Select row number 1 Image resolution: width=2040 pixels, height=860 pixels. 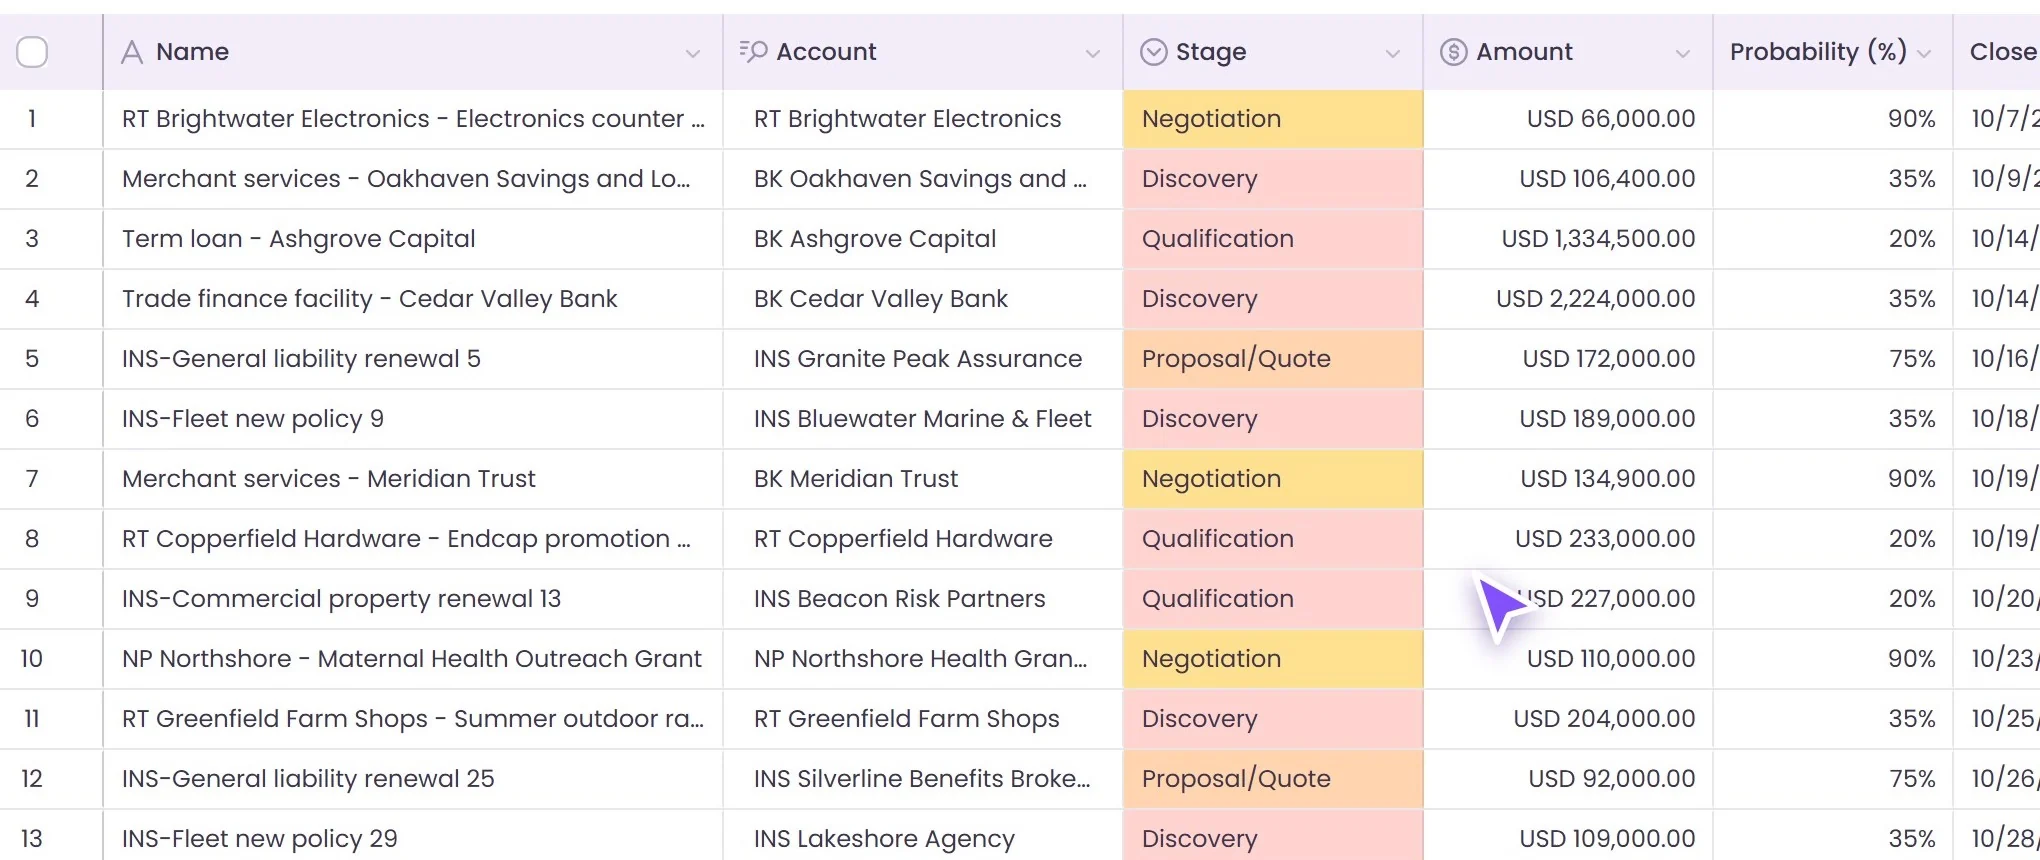pos(32,119)
